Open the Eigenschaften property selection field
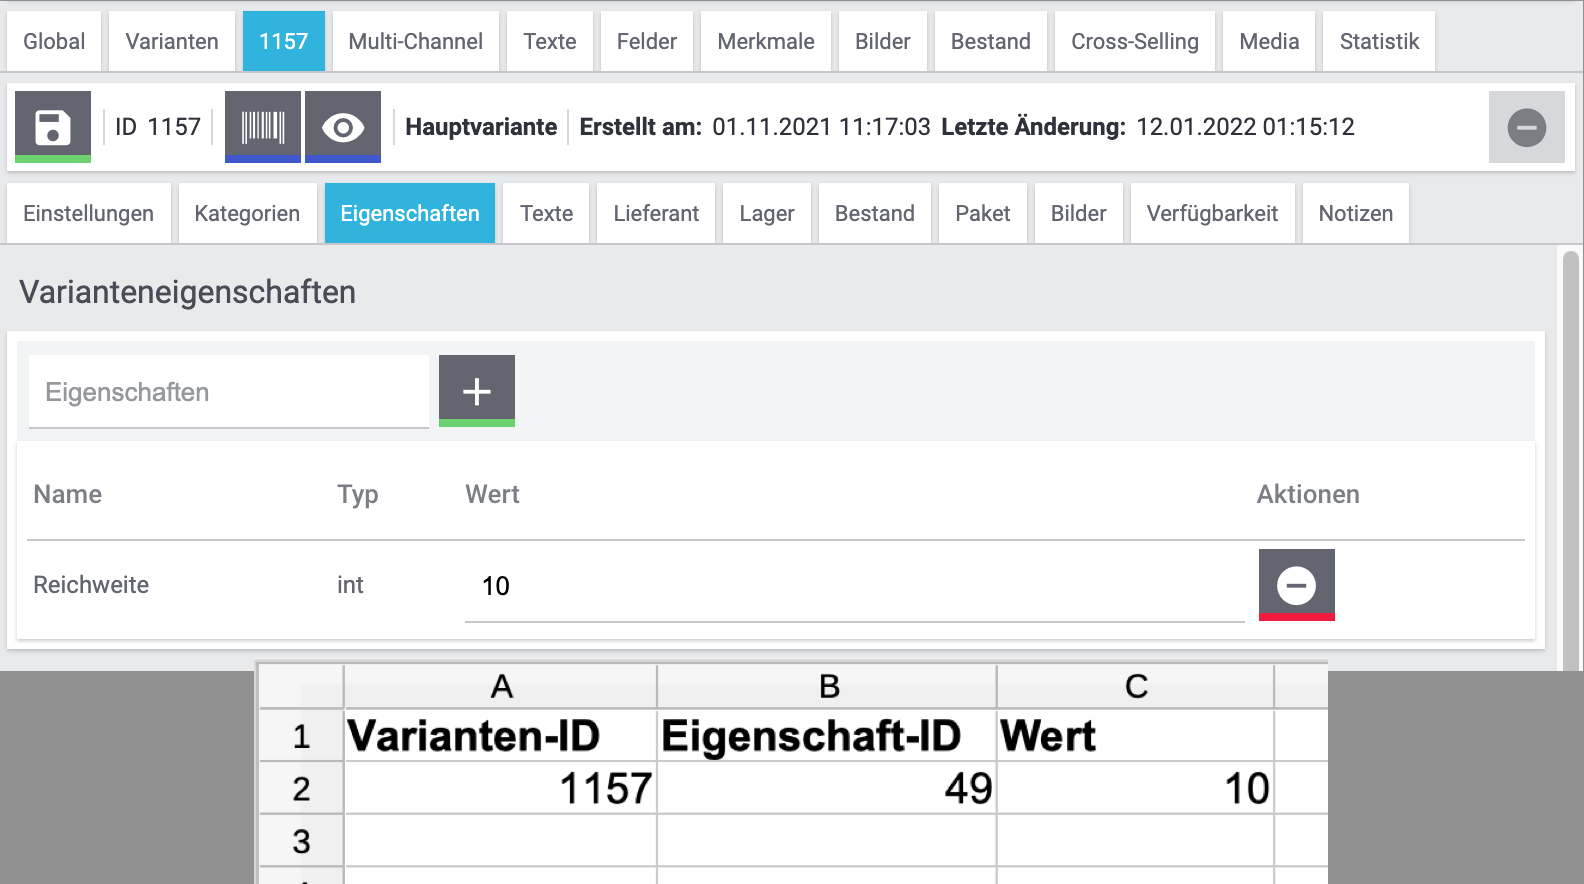This screenshot has width=1584, height=884. (228, 392)
